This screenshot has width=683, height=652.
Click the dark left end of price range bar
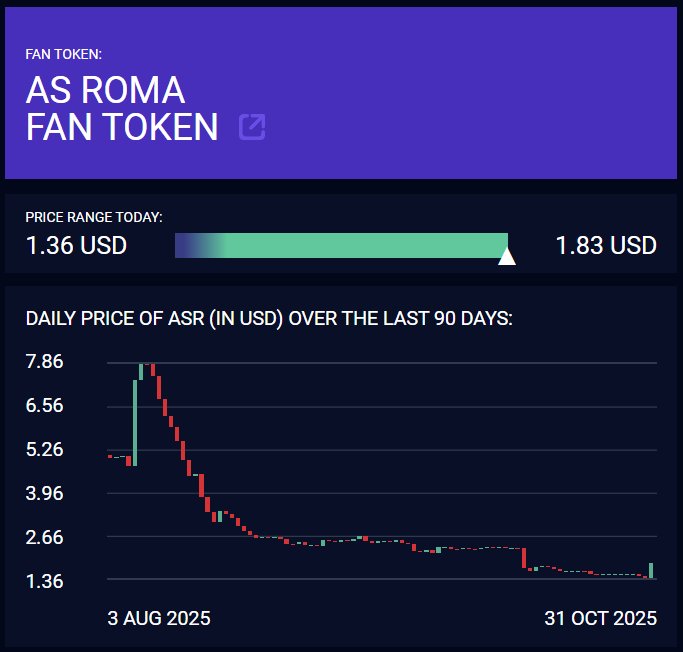pos(185,246)
